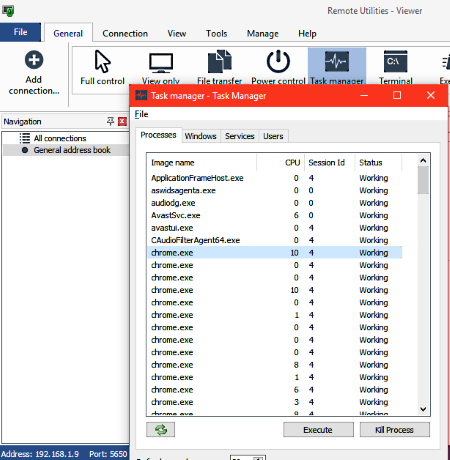Click Address 192.168.1.9 in status bar
Image resolution: width=450 pixels, height=460 pixels.
click(x=40, y=454)
